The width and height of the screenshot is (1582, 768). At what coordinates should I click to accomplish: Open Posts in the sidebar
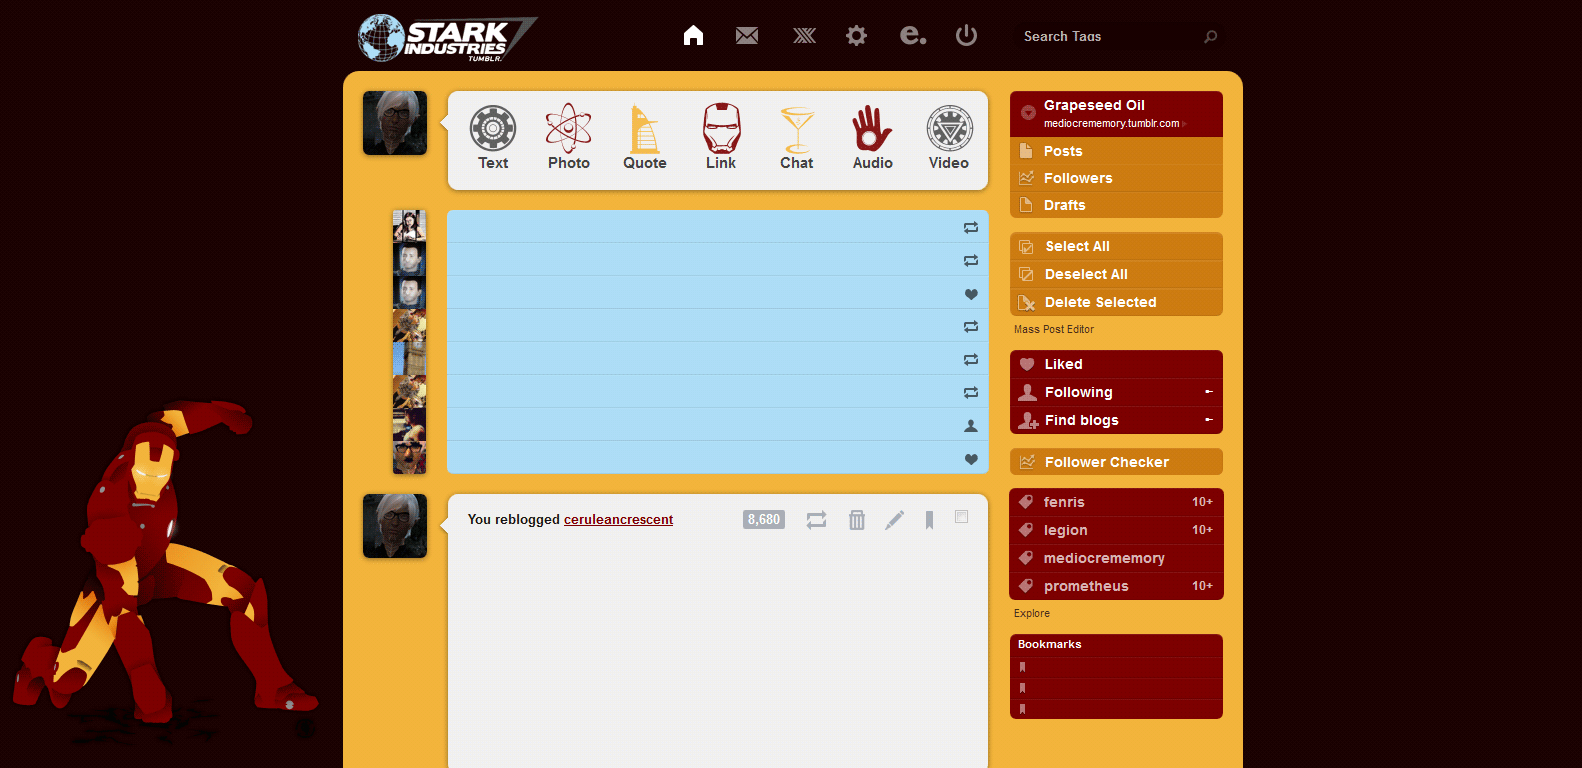point(1116,151)
